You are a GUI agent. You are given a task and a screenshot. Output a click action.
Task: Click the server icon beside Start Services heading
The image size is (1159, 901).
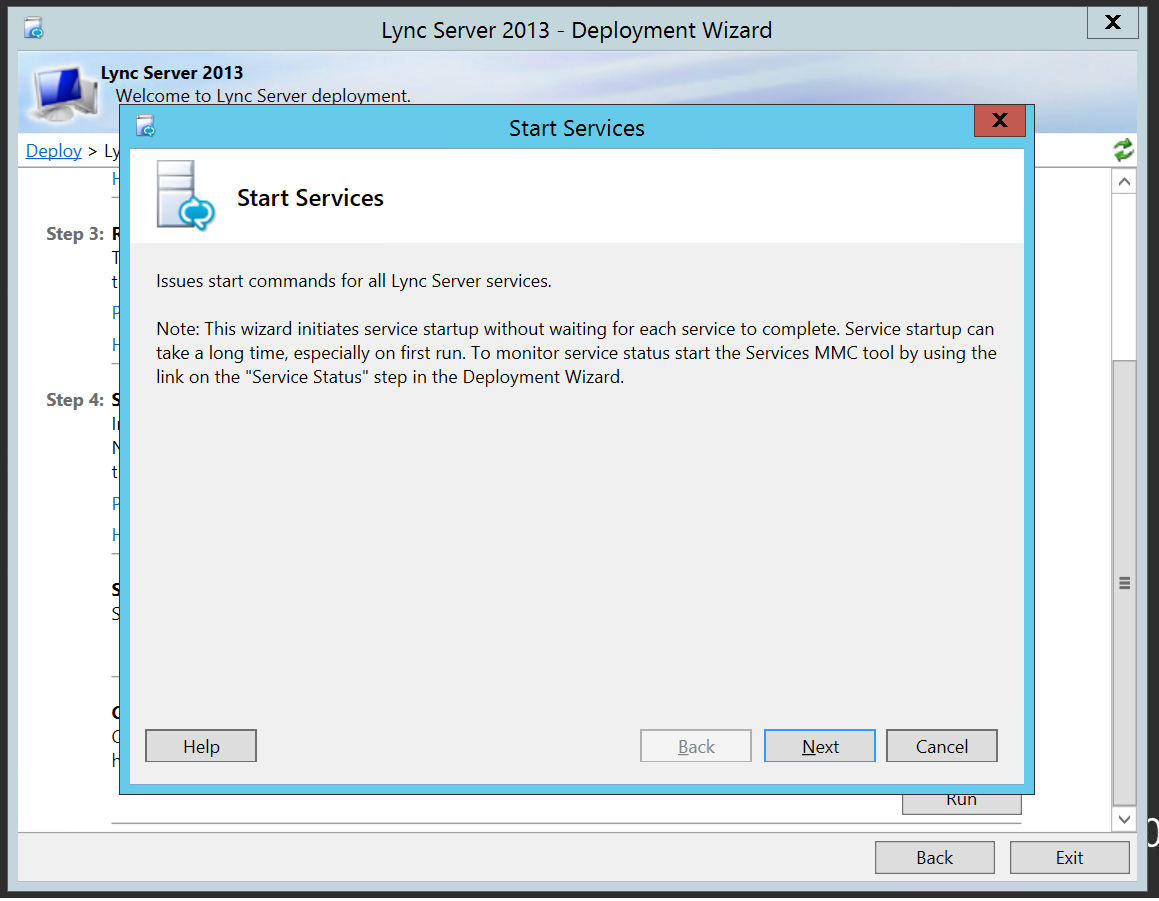186,195
